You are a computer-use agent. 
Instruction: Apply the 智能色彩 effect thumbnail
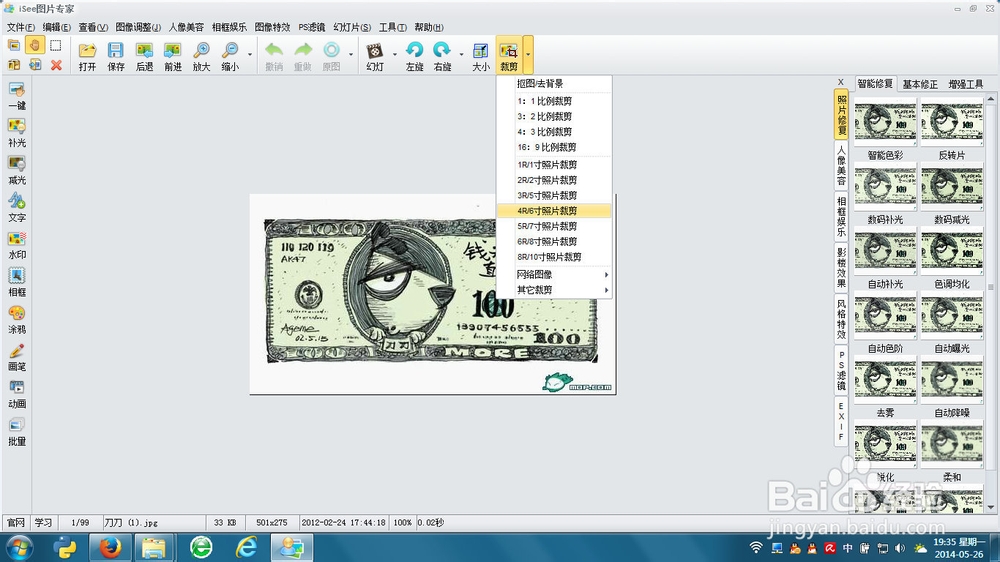coord(885,121)
